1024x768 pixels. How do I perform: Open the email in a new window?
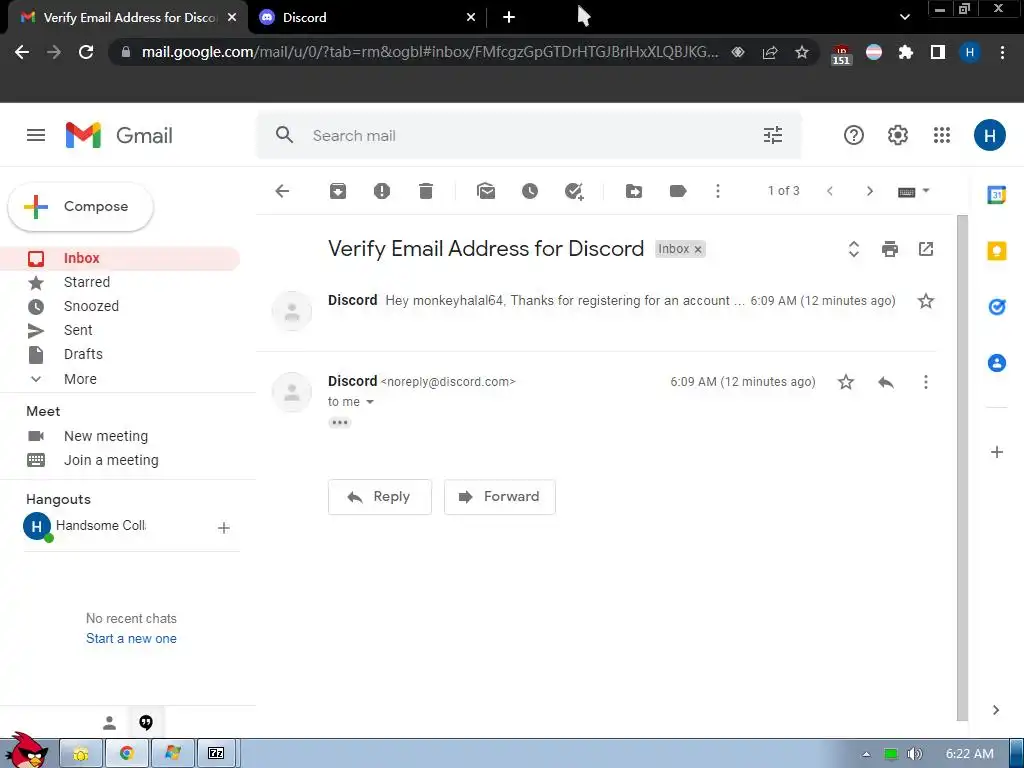point(926,249)
